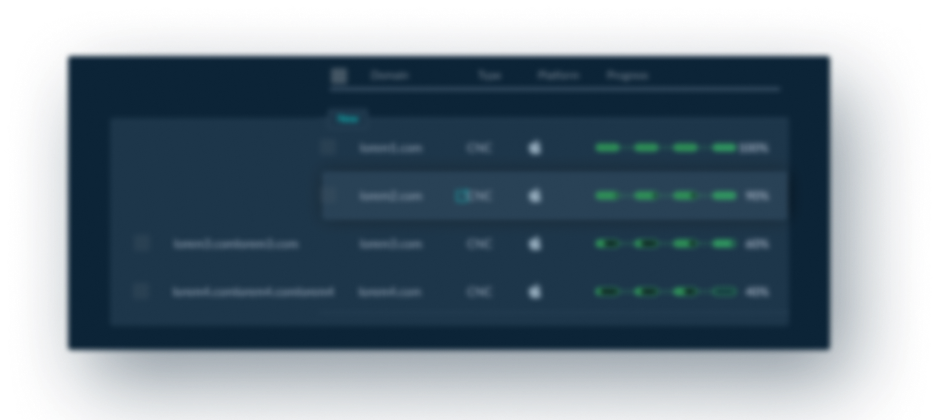
Task: Click the long leftmost text in lorem4.com row
Action: click(x=253, y=291)
